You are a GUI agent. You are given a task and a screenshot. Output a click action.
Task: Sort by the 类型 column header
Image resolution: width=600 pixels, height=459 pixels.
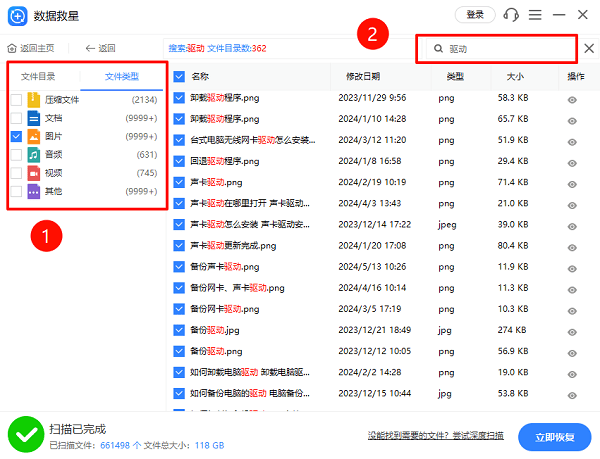[x=455, y=76]
